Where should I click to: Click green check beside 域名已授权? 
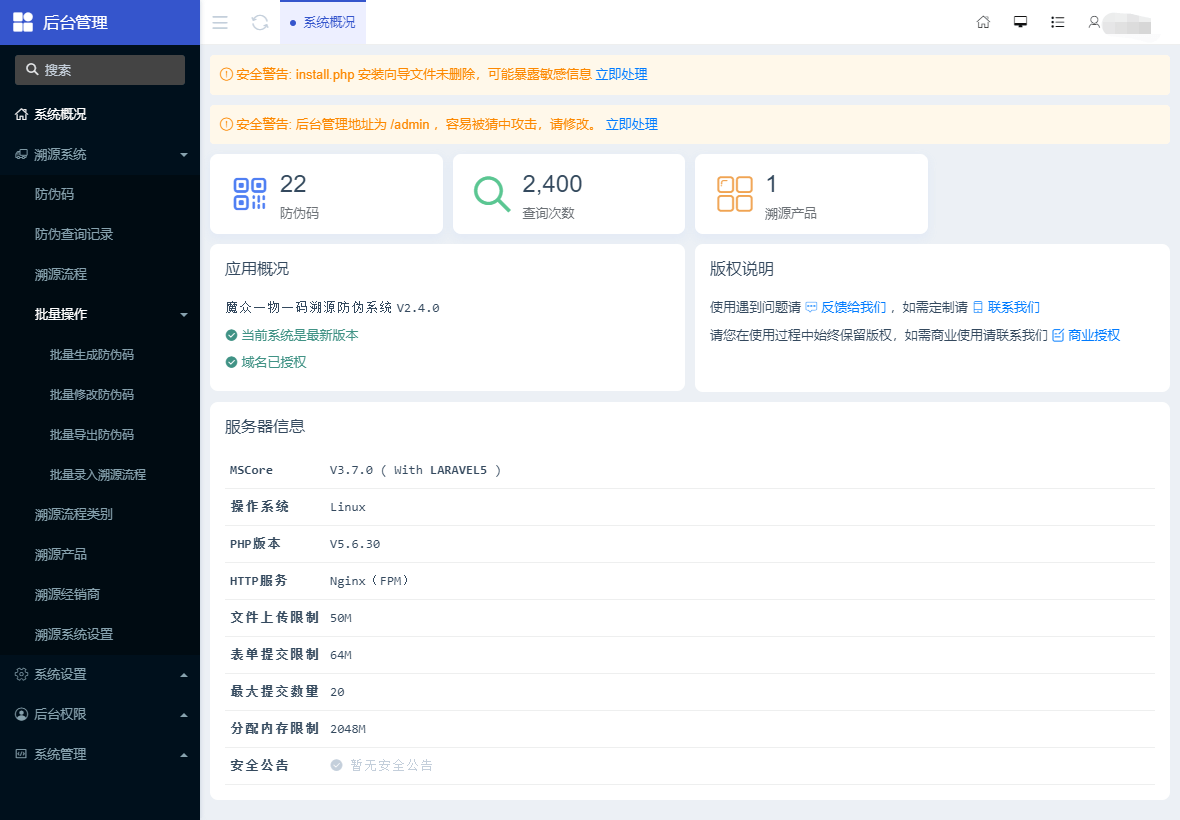click(x=232, y=363)
